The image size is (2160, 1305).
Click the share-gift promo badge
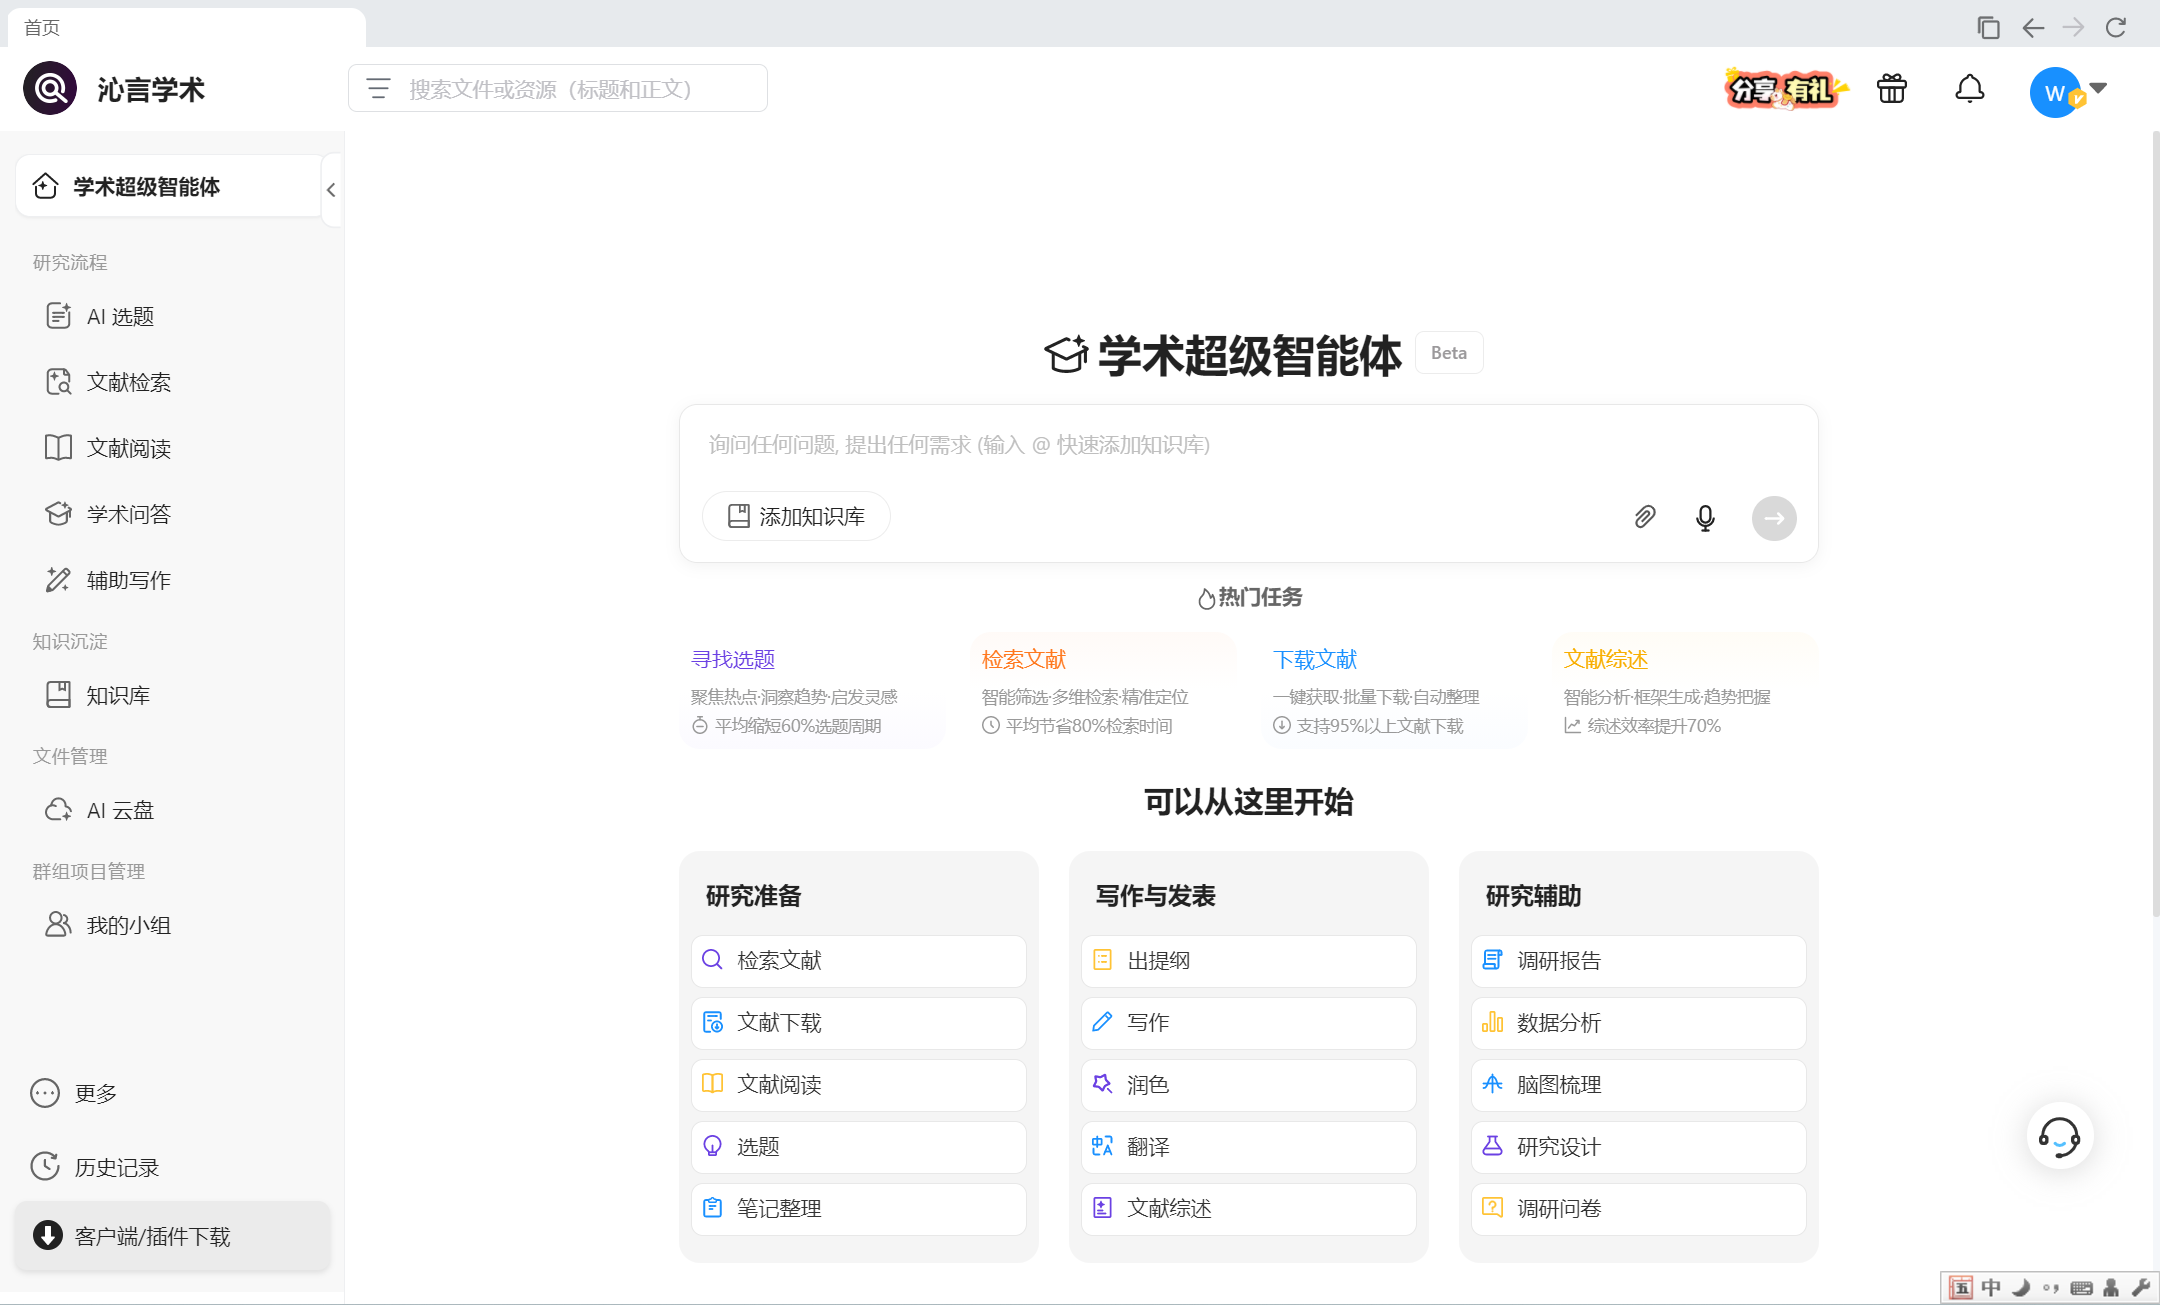(1785, 89)
